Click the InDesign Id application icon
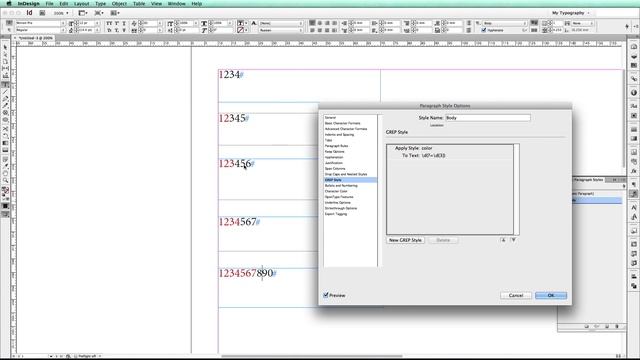The image size is (640, 360). coord(29,13)
